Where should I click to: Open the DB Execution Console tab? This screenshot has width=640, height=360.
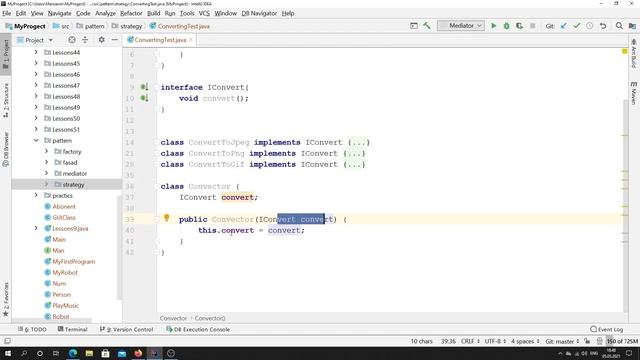pyautogui.click(x=198, y=329)
